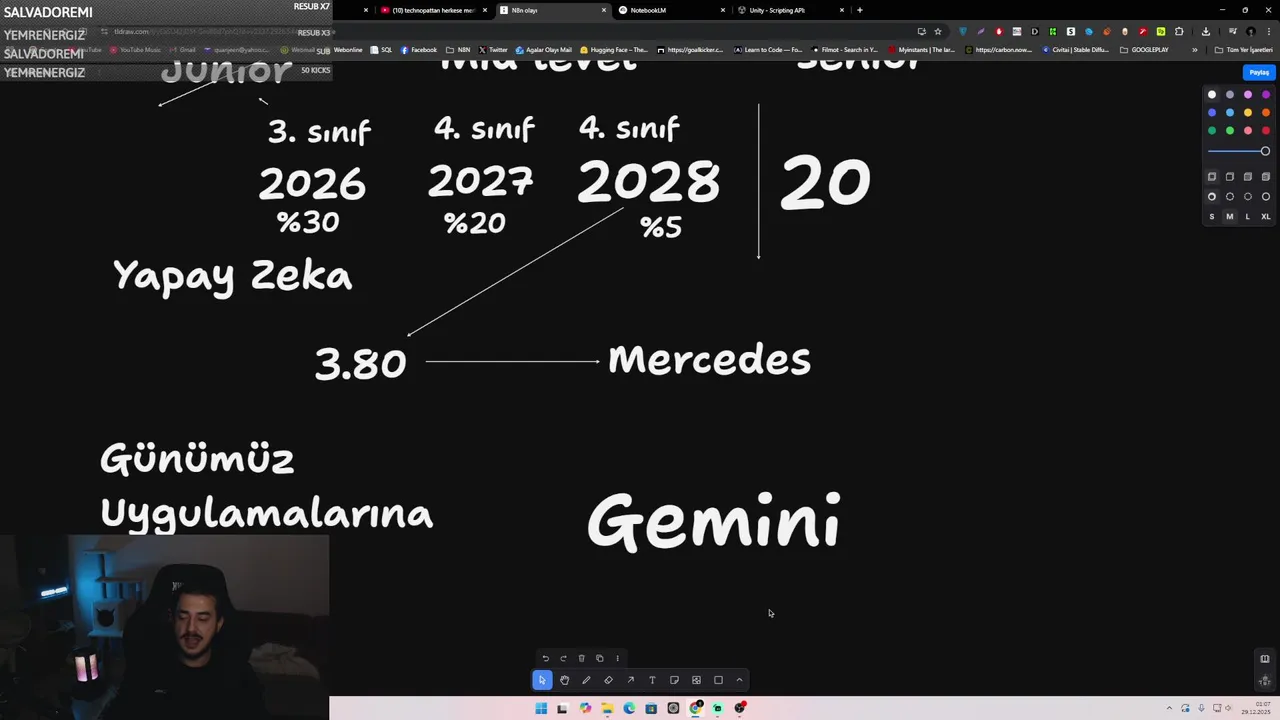Select the pencil draw tool
1280x720 pixels.
[x=586, y=680]
